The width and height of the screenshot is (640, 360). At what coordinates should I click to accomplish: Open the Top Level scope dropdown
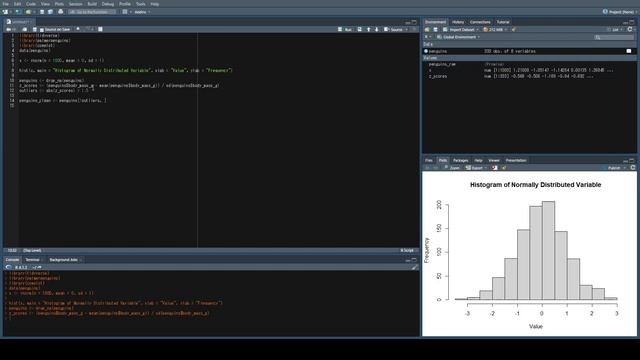click(x=33, y=250)
